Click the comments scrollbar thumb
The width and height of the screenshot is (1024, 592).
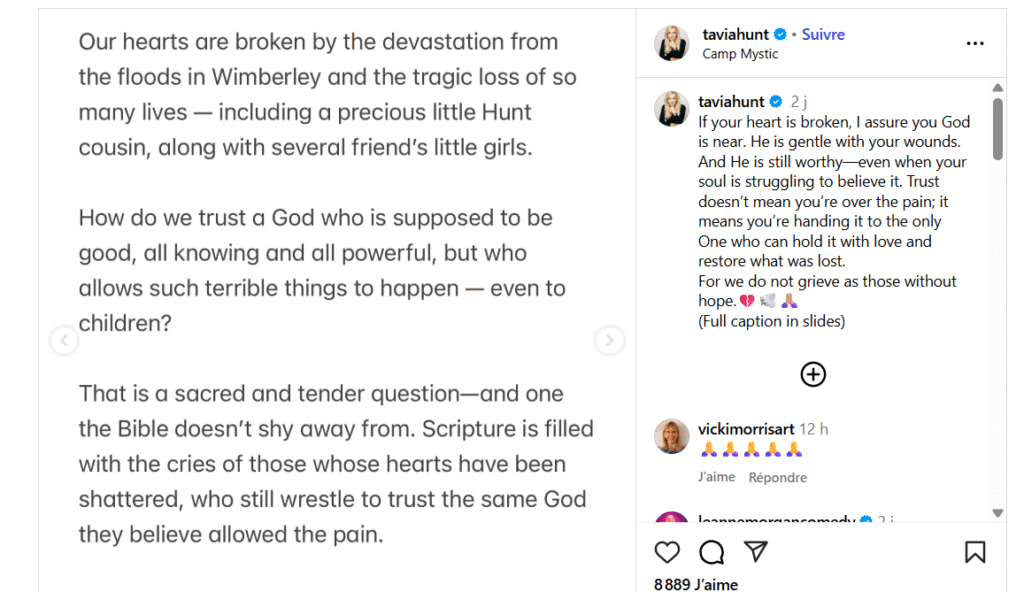pyautogui.click(x=997, y=128)
